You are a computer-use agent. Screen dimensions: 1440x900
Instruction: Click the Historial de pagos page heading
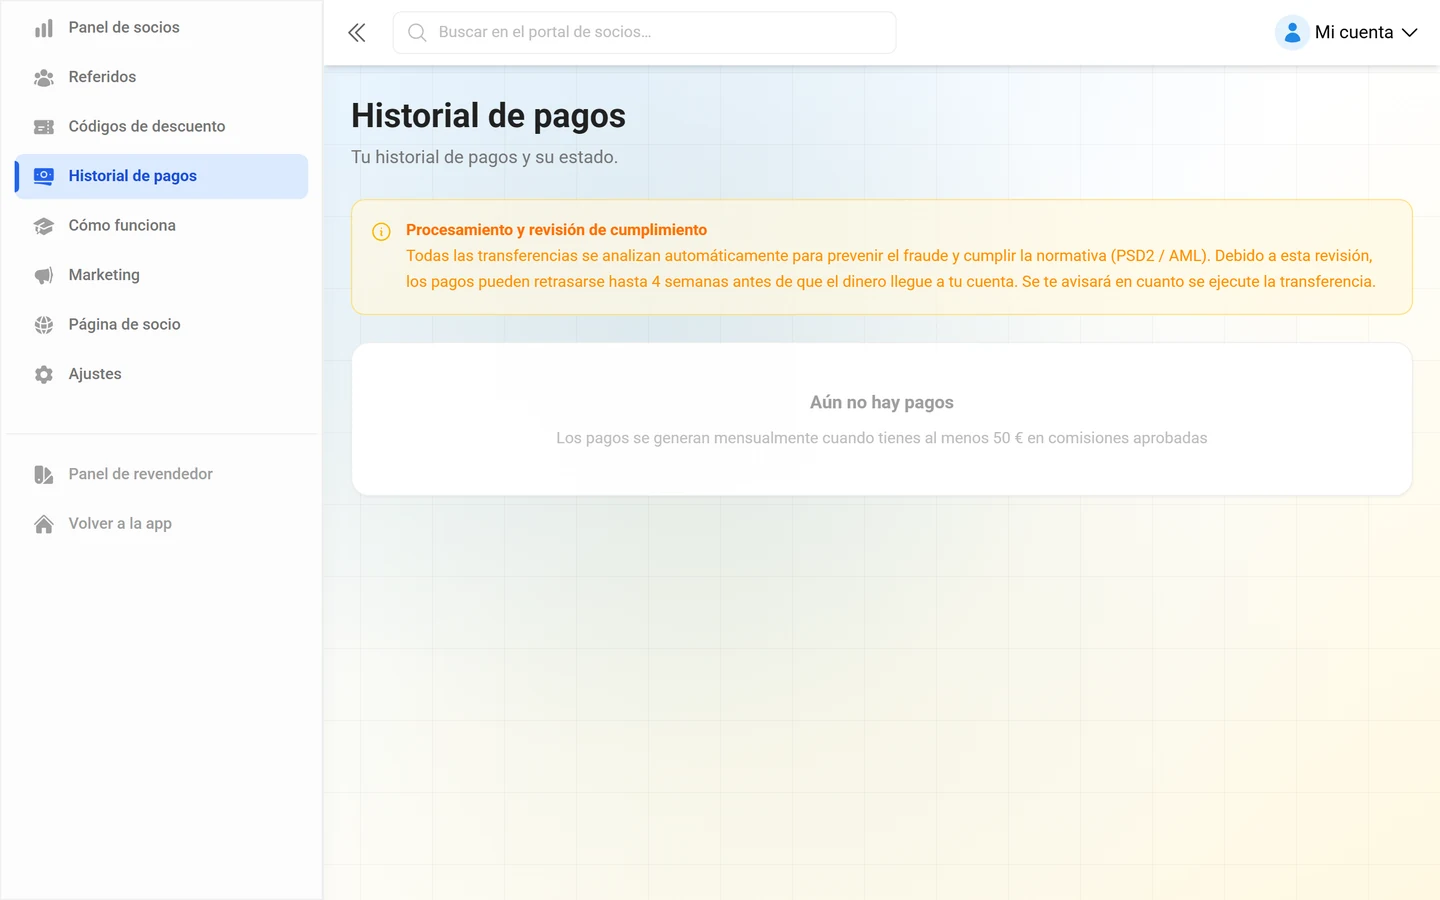click(x=488, y=116)
